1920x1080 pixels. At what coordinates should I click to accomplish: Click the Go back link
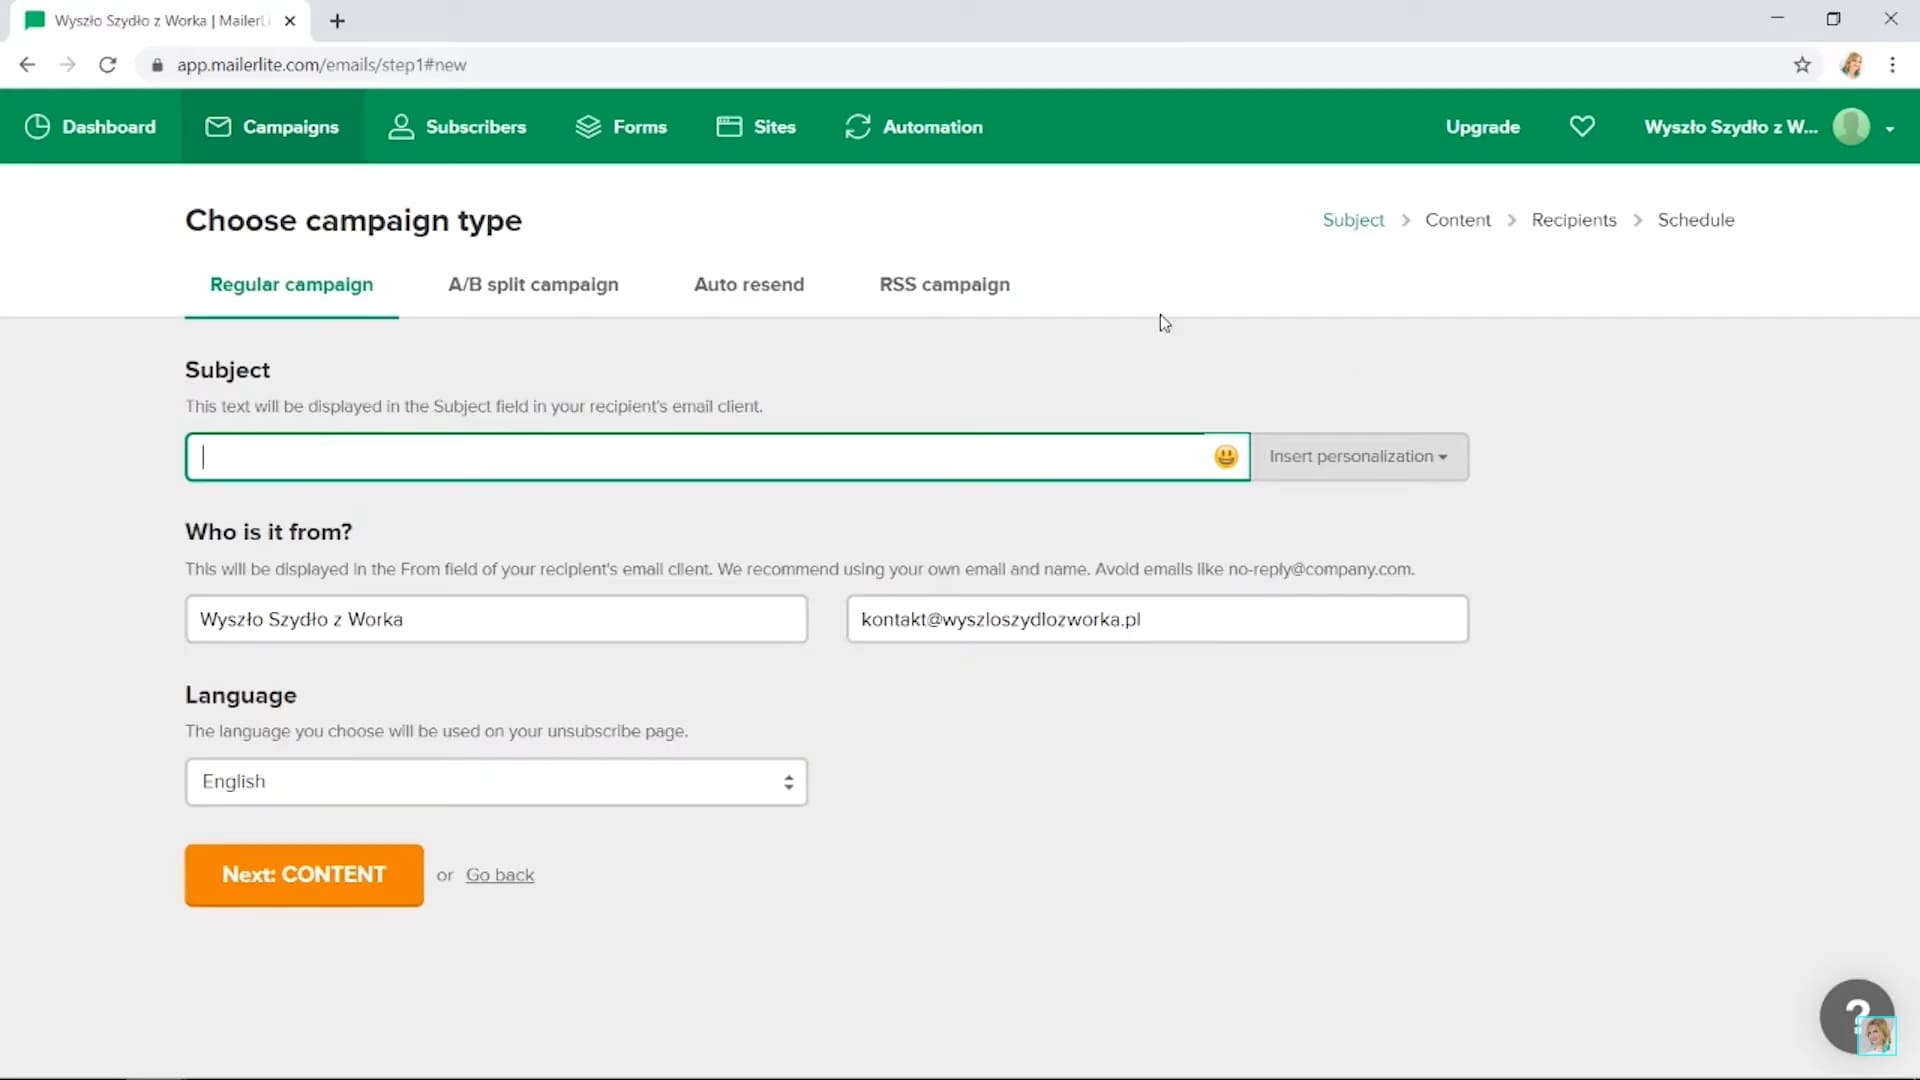(500, 875)
